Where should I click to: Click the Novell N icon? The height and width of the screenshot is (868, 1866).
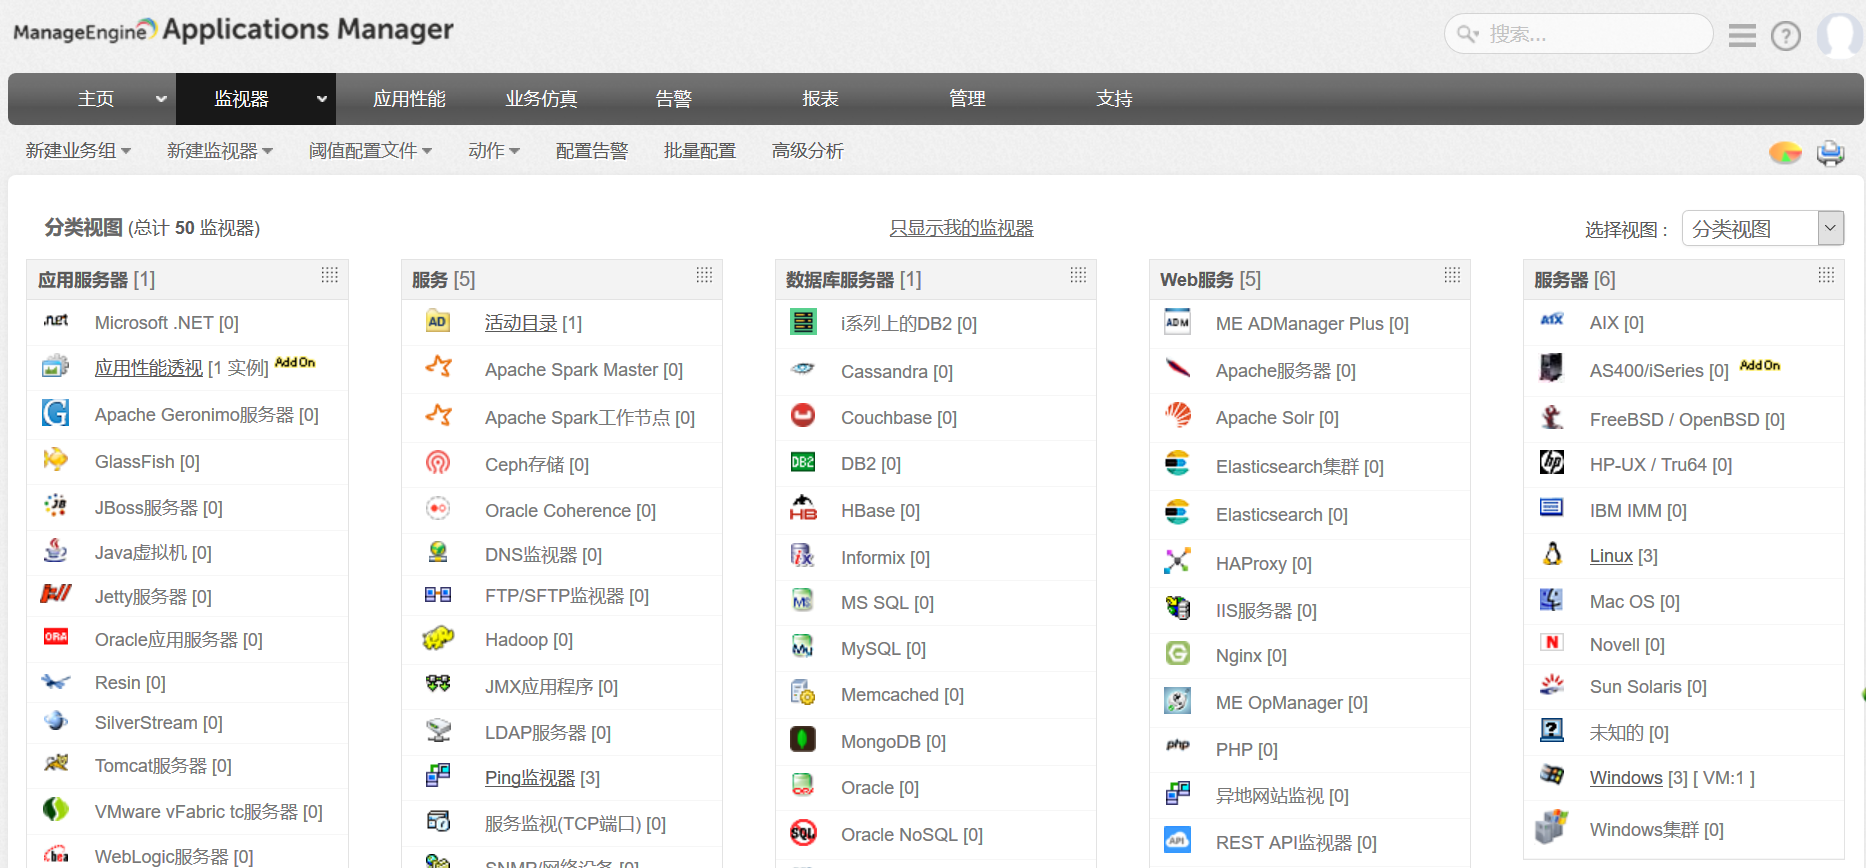[1552, 642]
